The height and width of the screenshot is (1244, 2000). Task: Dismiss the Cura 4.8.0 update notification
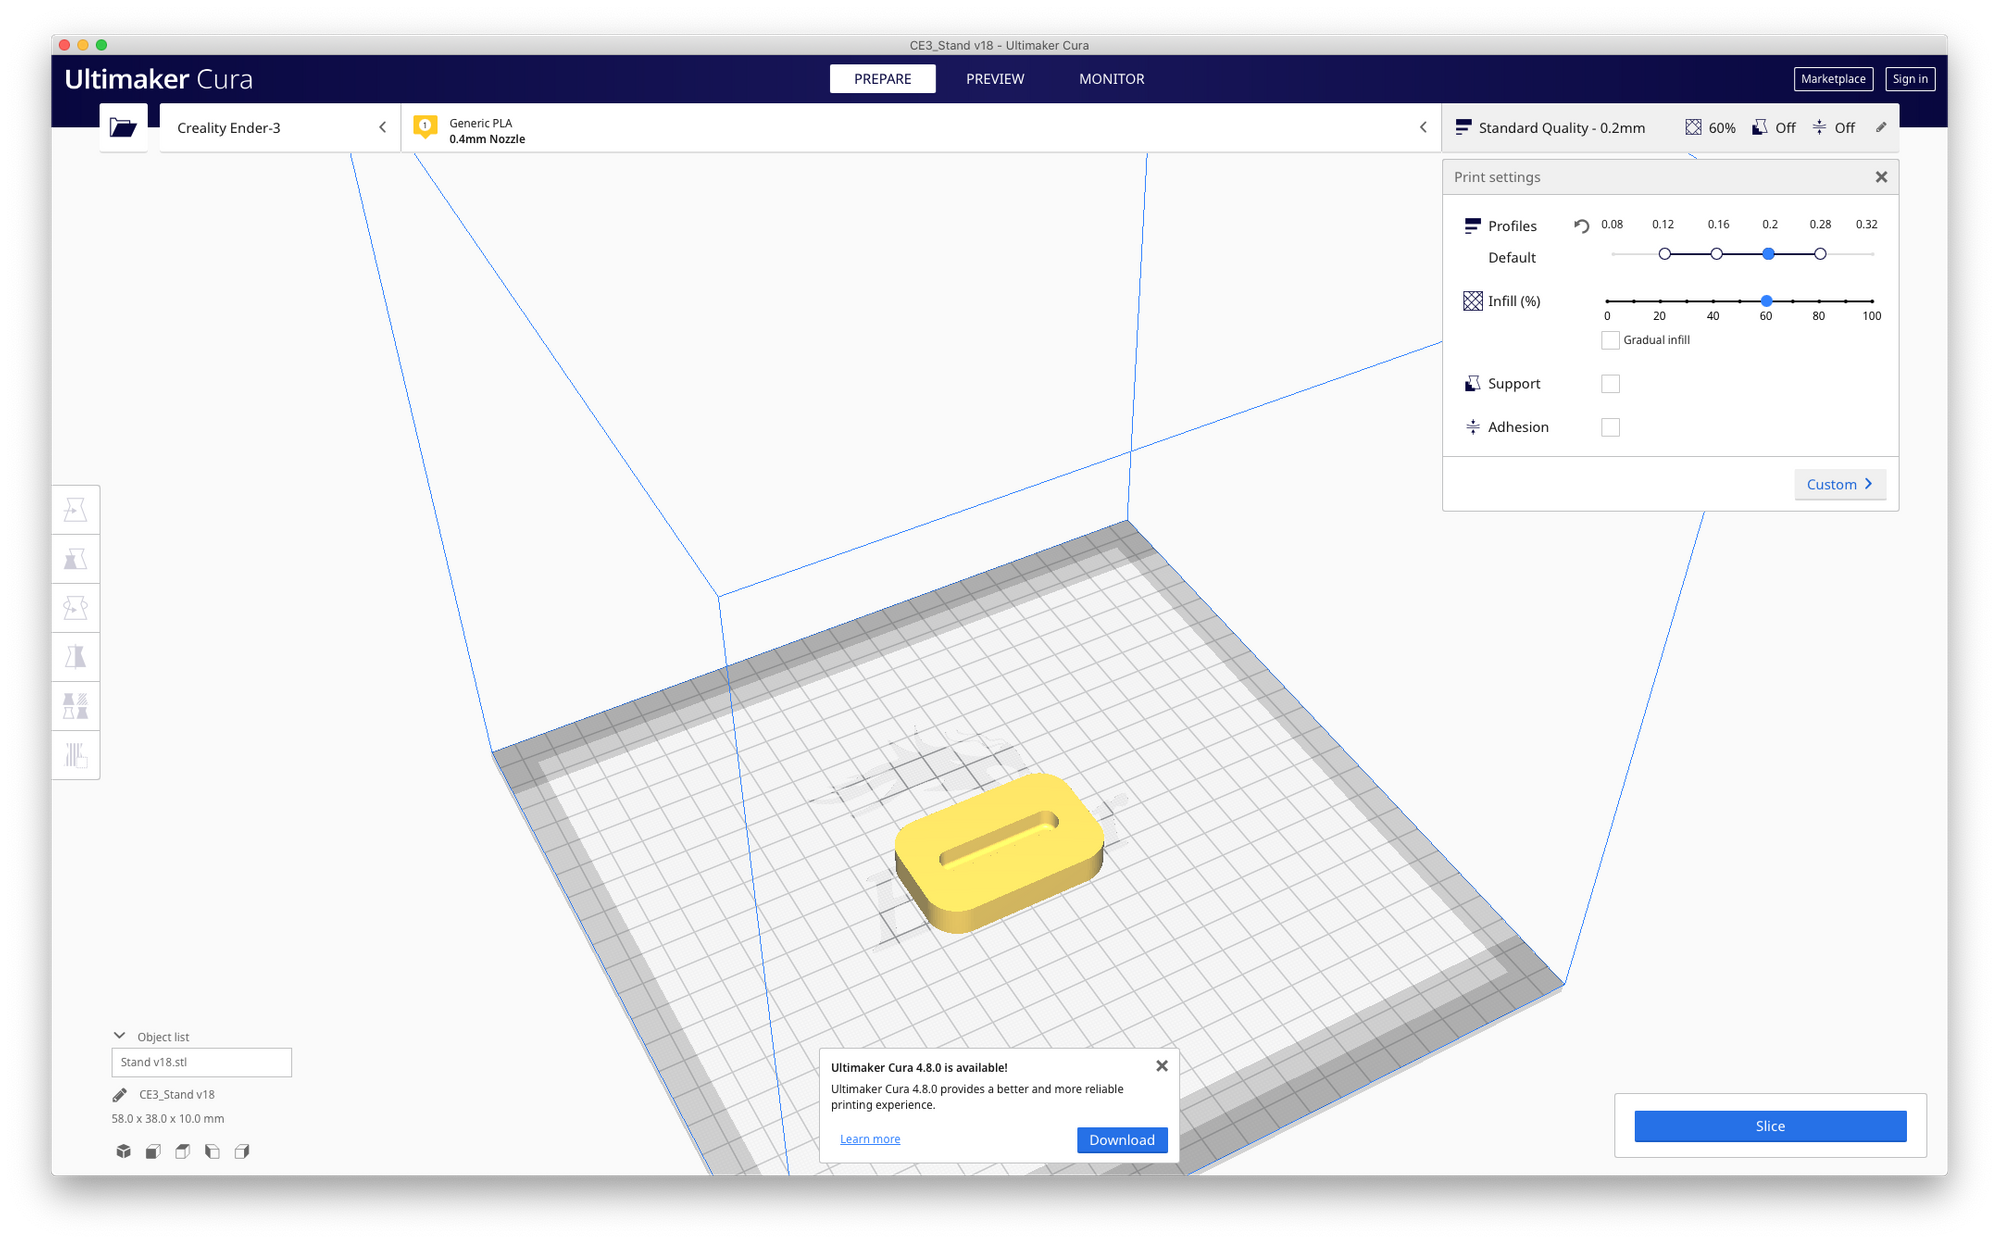[1162, 1066]
